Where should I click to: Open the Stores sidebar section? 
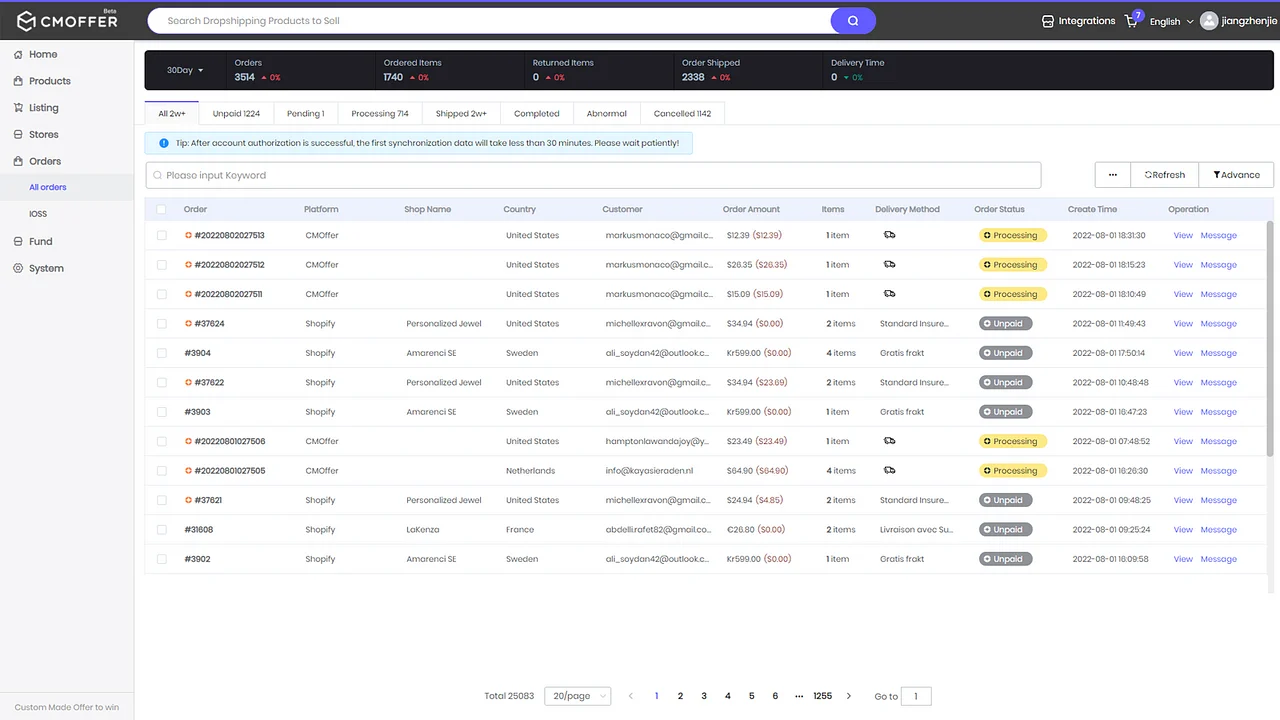[x=44, y=134]
